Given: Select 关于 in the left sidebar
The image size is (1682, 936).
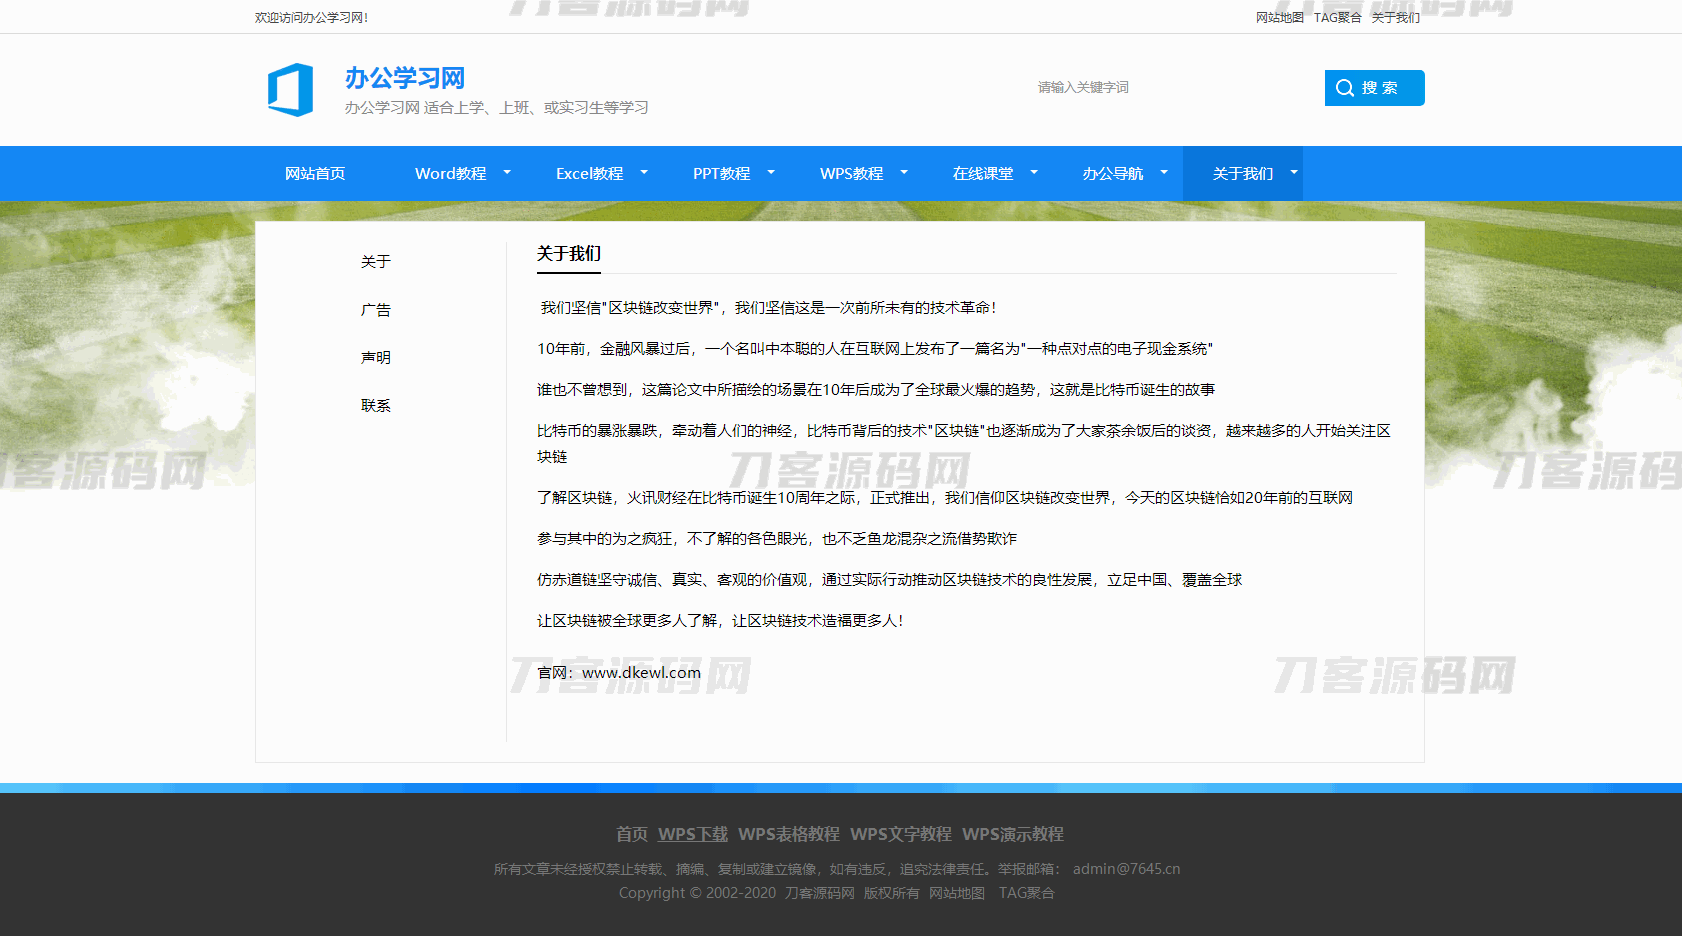Looking at the screenshot, I should tap(376, 262).
